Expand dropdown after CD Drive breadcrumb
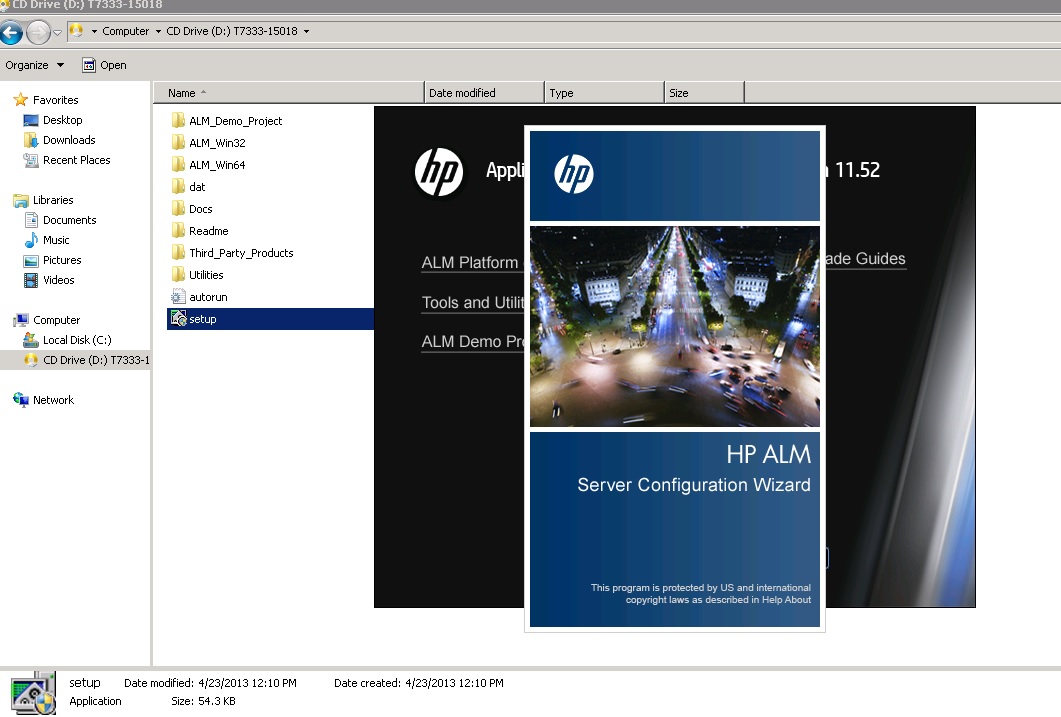This screenshot has height=717, width=1061. click(307, 31)
